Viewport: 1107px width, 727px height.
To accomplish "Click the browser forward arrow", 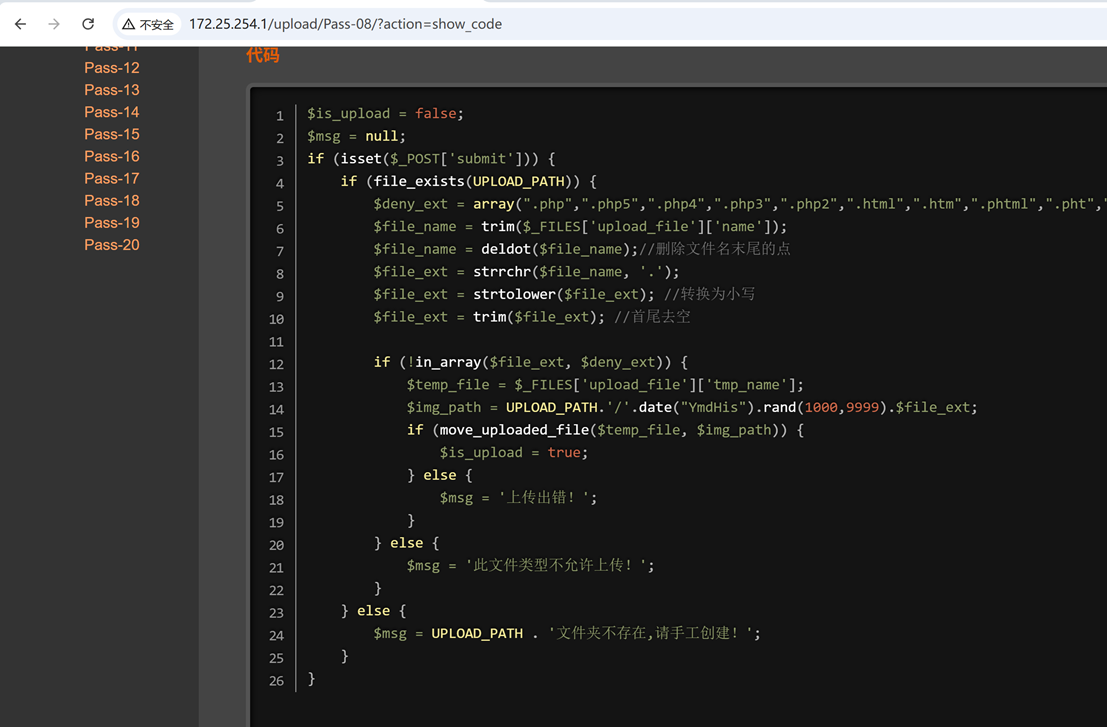I will click(54, 24).
